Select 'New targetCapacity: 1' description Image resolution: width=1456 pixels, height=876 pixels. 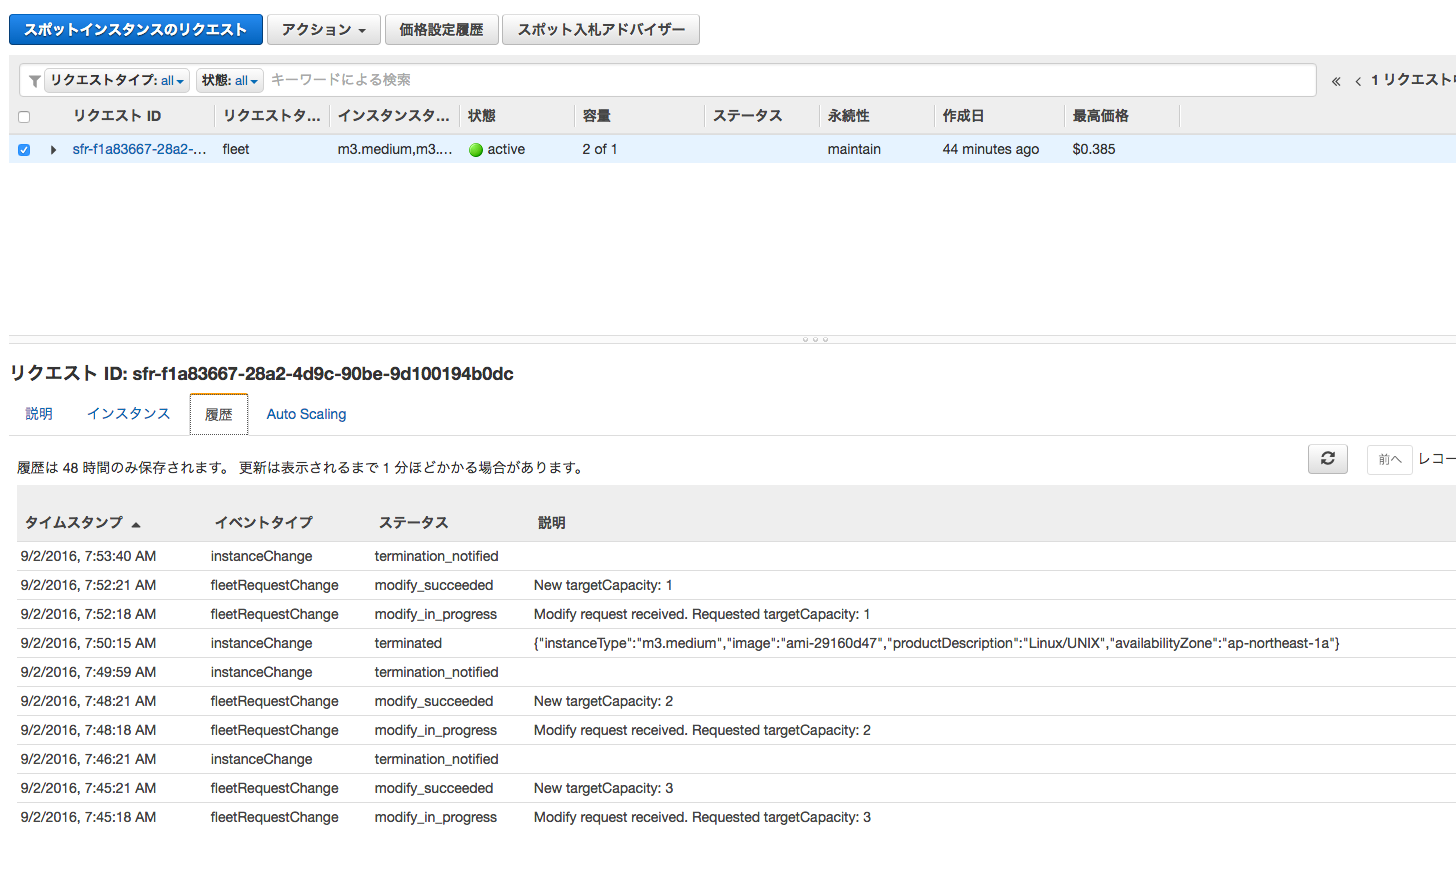(x=603, y=585)
